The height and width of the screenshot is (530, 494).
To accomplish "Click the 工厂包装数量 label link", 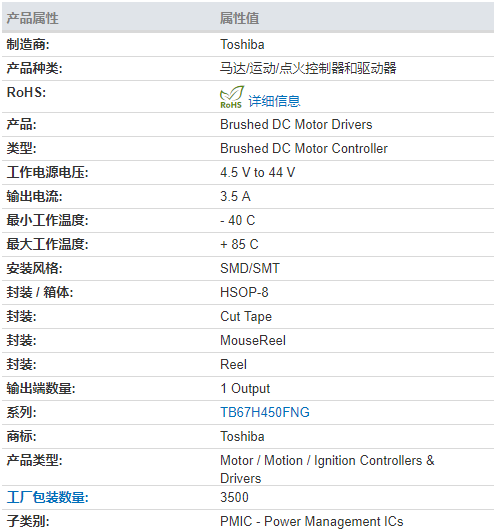I will coord(47,498).
